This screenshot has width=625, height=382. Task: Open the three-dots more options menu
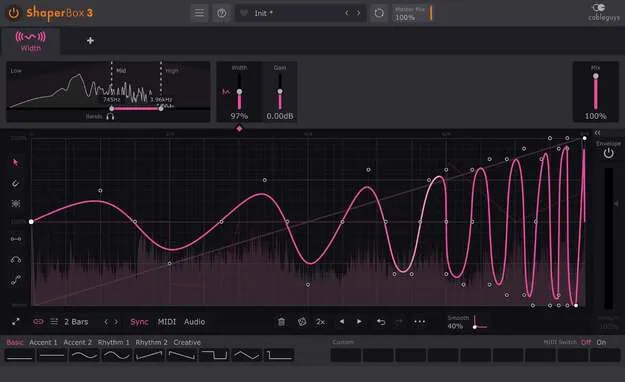[420, 321]
